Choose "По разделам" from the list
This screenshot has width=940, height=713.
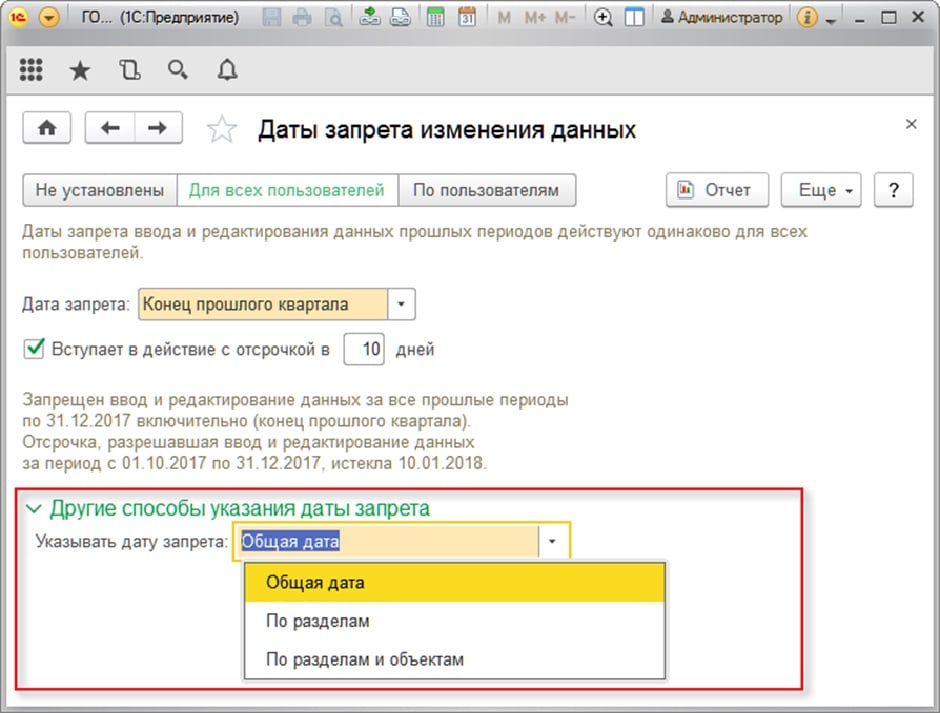pos(317,621)
